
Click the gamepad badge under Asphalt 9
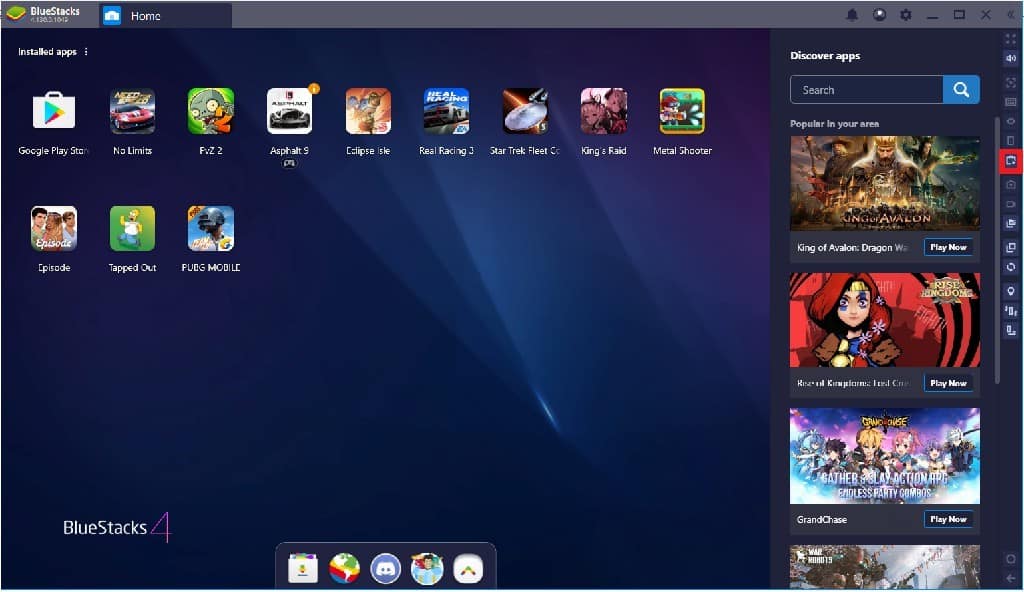pos(289,163)
